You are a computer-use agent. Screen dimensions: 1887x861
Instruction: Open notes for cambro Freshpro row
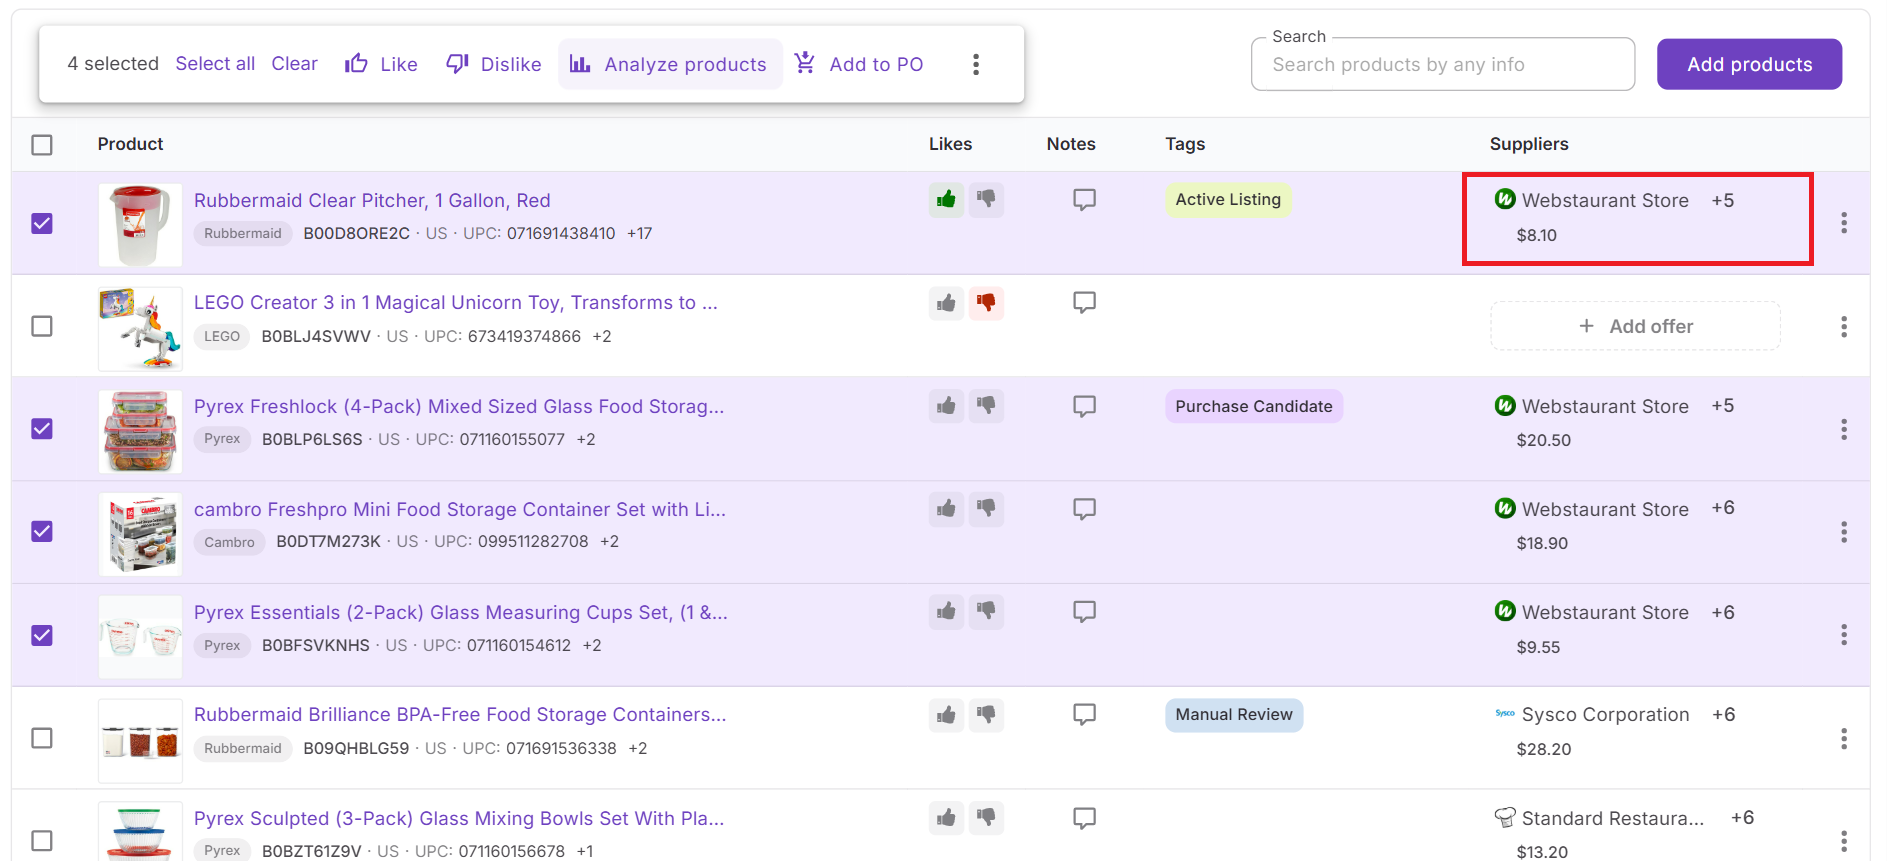pyautogui.click(x=1084, y=509)
